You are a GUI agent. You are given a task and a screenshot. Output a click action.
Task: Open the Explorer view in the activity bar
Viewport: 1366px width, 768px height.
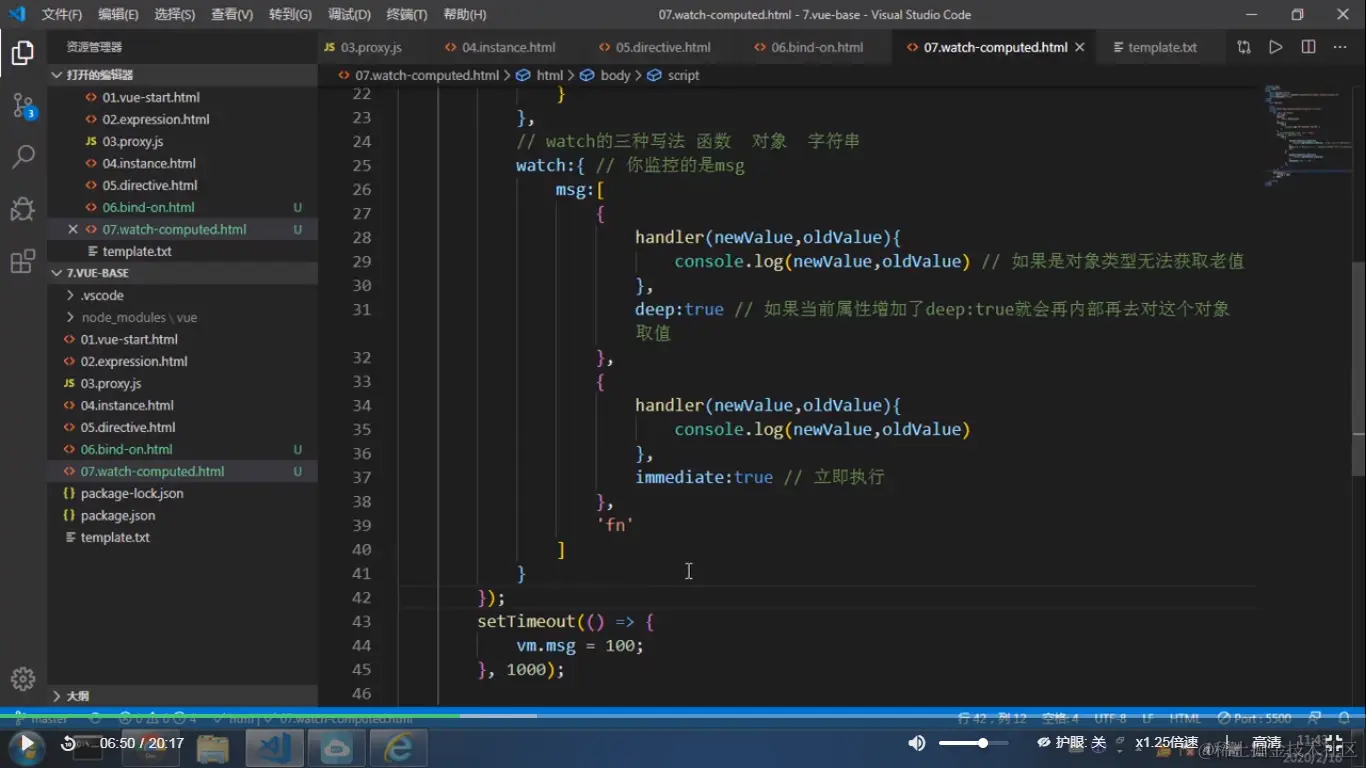pos(23,53)
